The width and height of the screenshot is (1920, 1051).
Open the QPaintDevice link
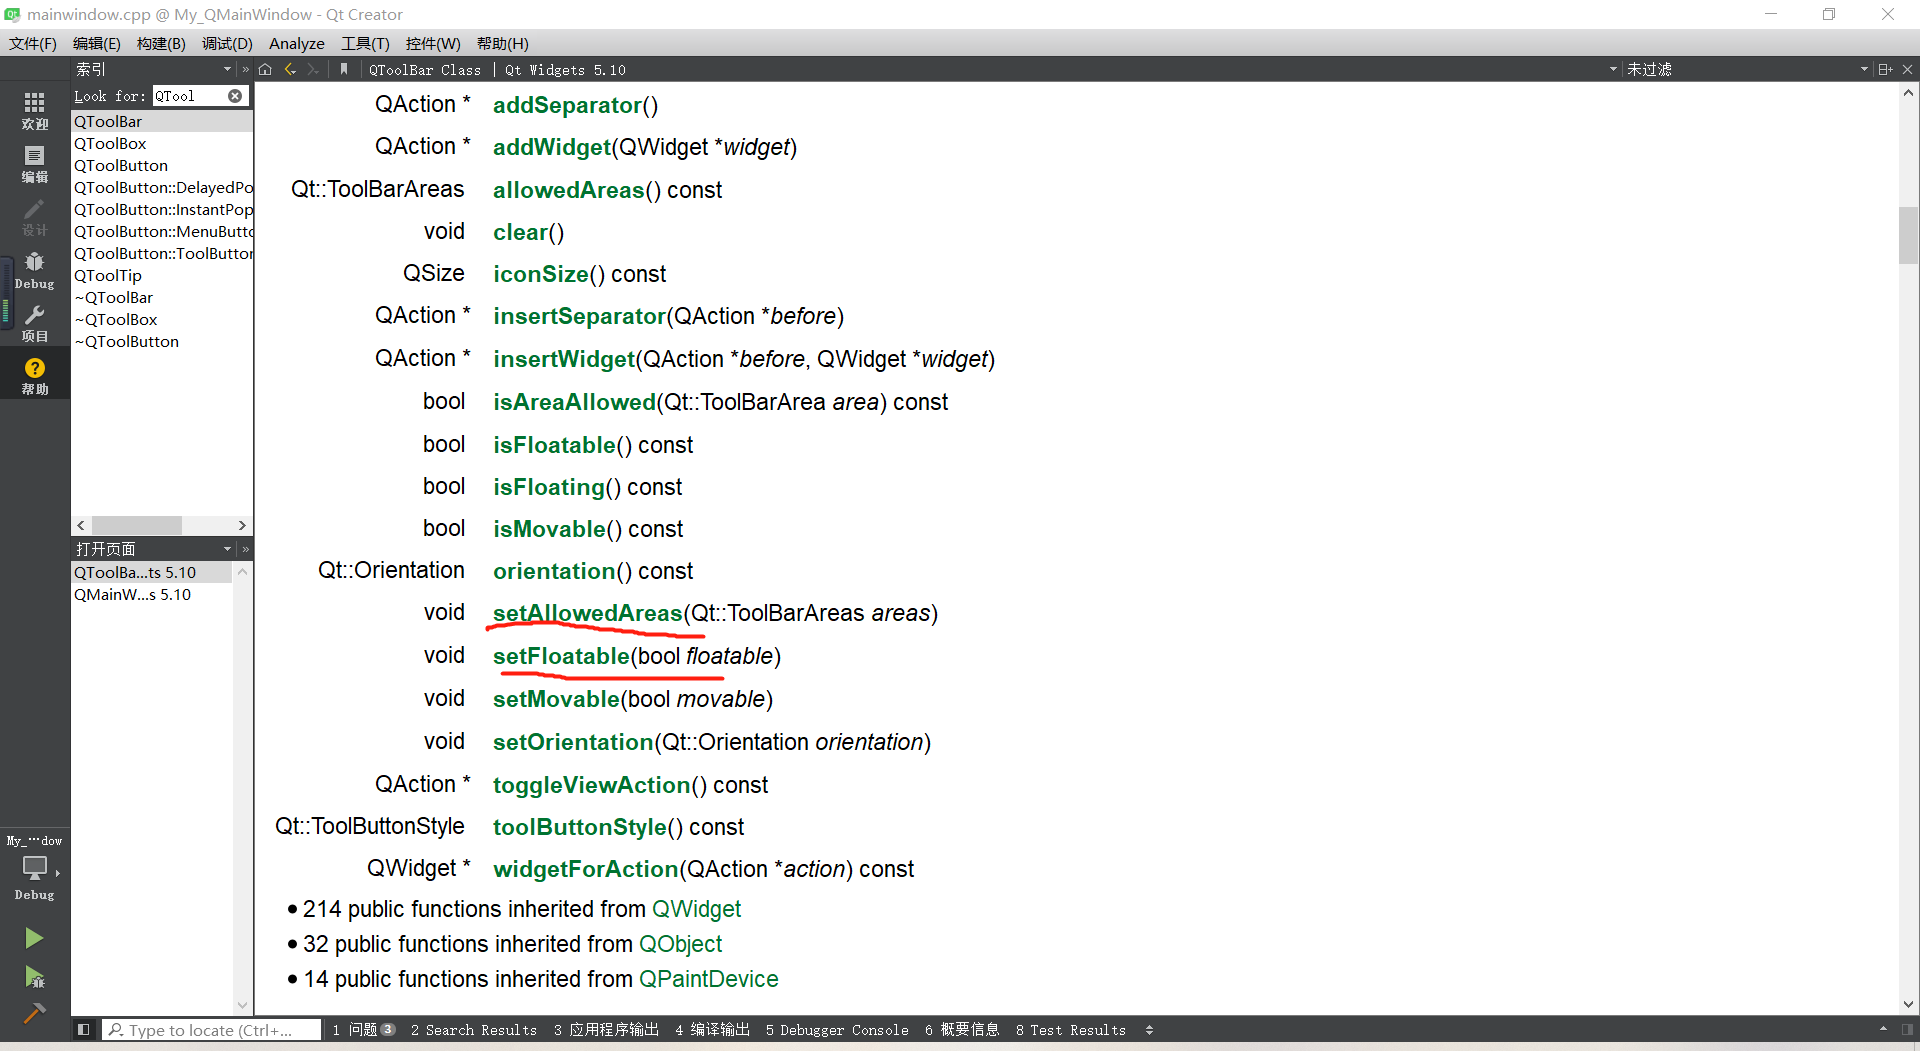708,979
